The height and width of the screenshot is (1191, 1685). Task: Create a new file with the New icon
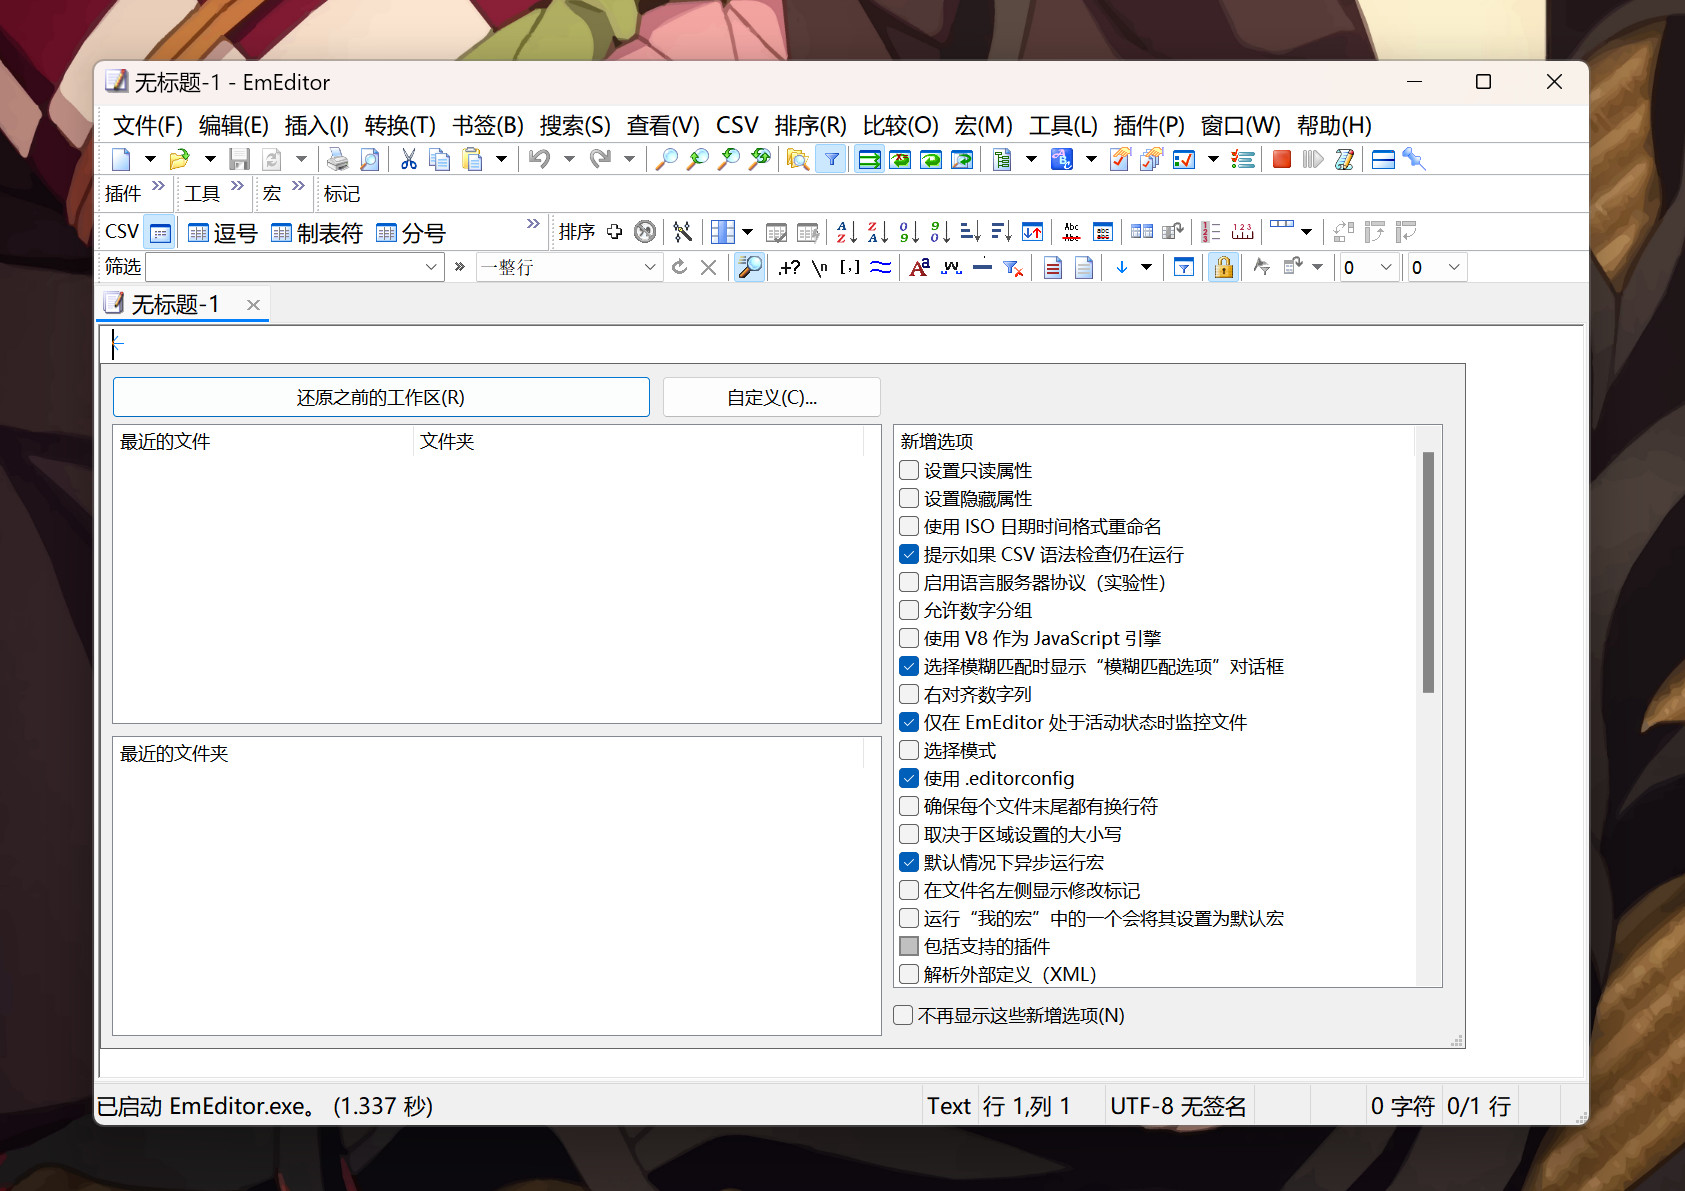tap(121, 160)
